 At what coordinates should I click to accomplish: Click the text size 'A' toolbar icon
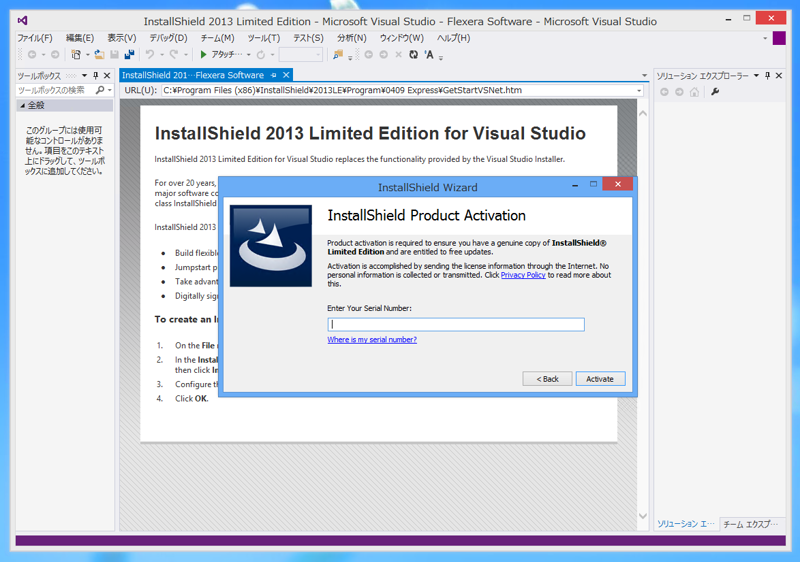click(429, 55)
